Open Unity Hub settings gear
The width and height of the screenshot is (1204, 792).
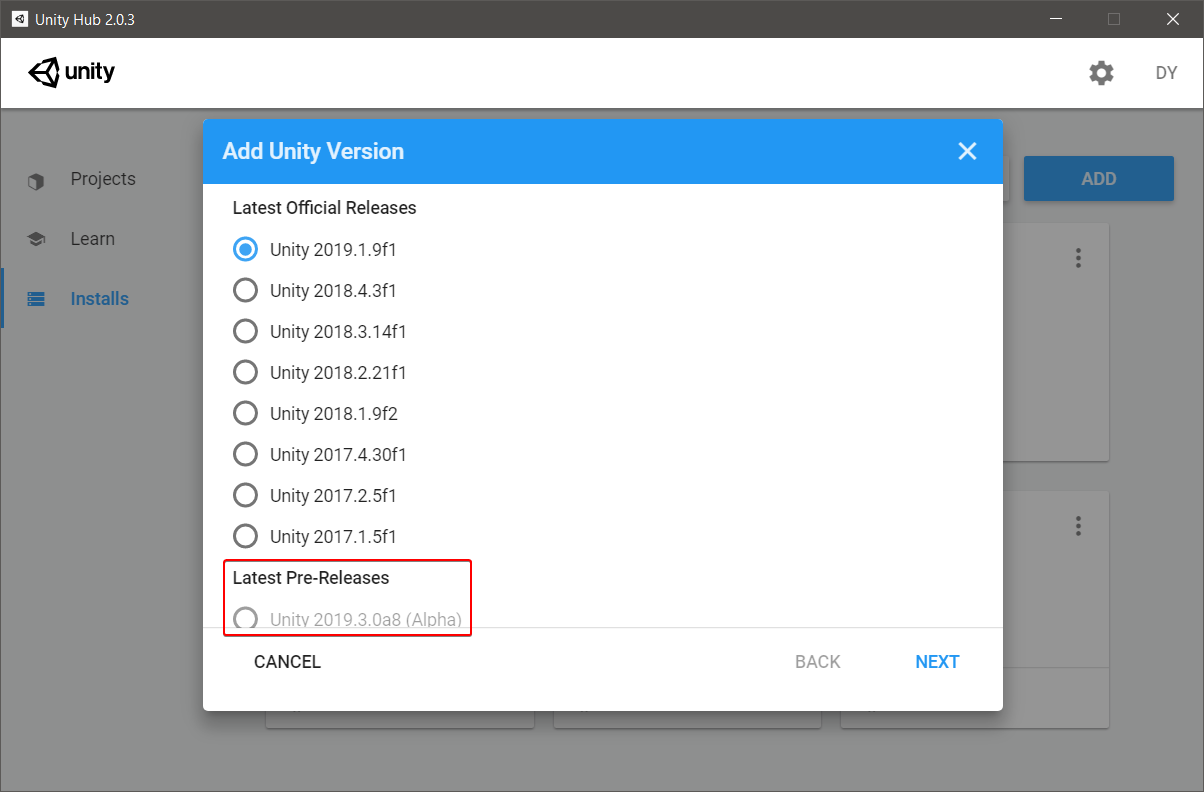(1101, 72)
